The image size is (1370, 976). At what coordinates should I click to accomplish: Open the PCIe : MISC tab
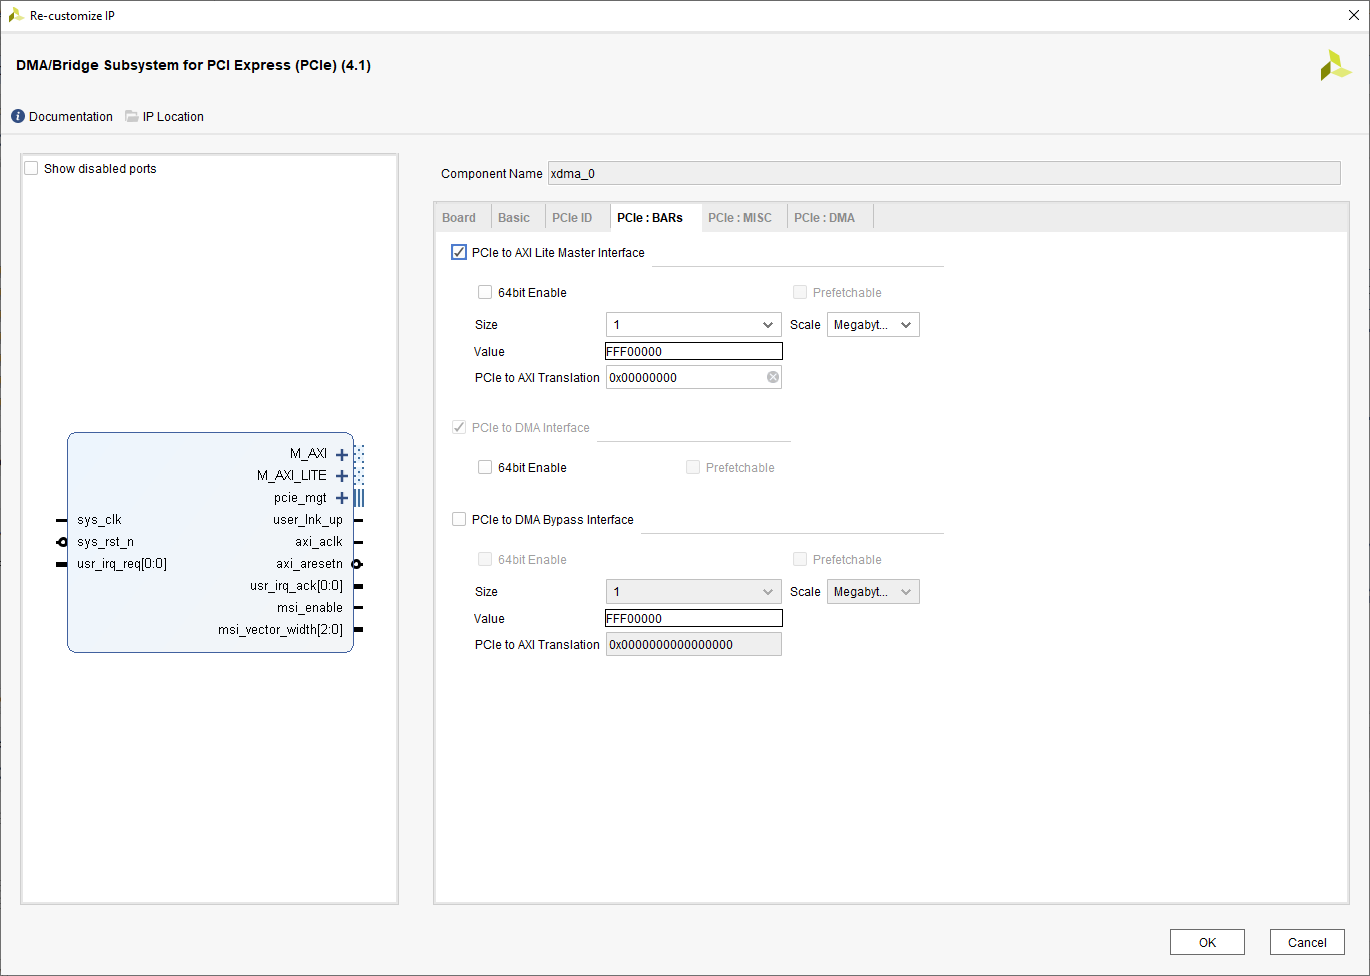pyautogui.click(x=739, y=218)
